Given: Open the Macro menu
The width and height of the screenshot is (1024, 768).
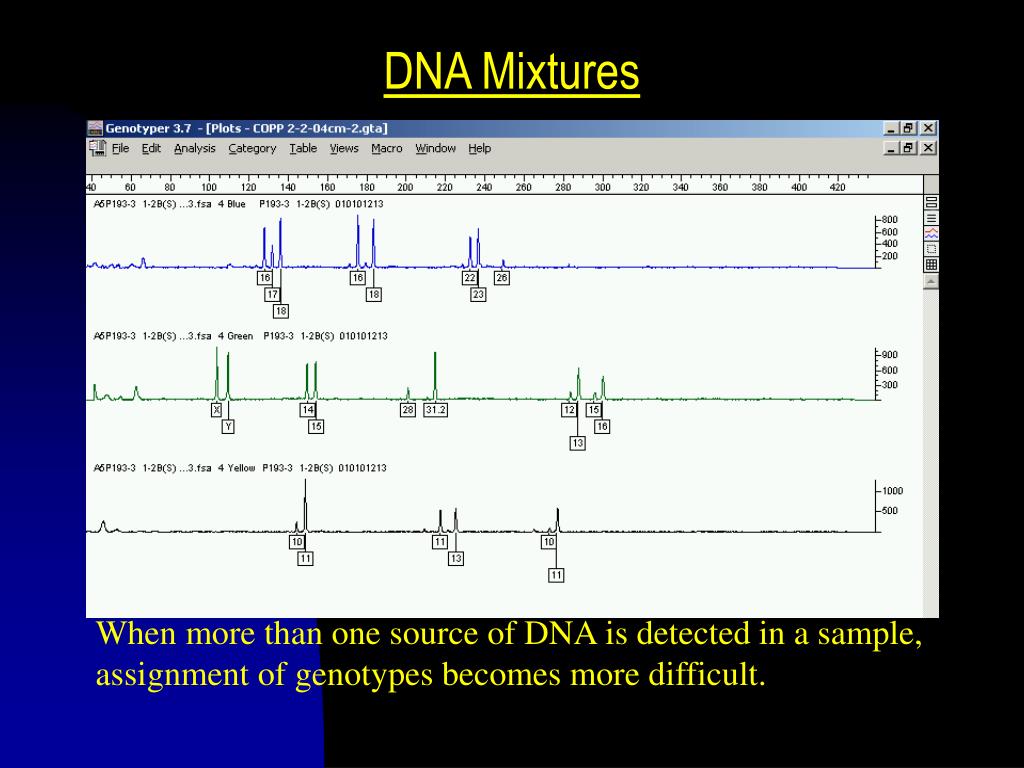Looking at the screenshot, I should coord(387,149).
